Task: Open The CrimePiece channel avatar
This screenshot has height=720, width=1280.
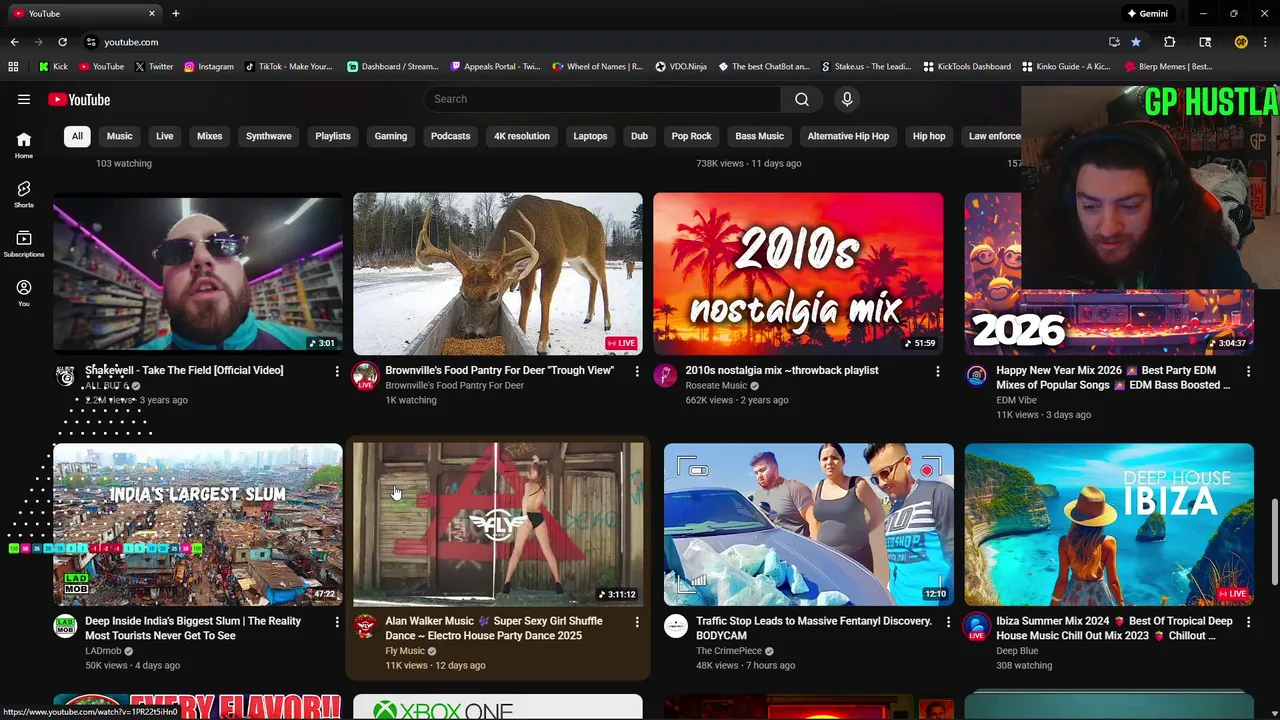Action: pos(676,627)
